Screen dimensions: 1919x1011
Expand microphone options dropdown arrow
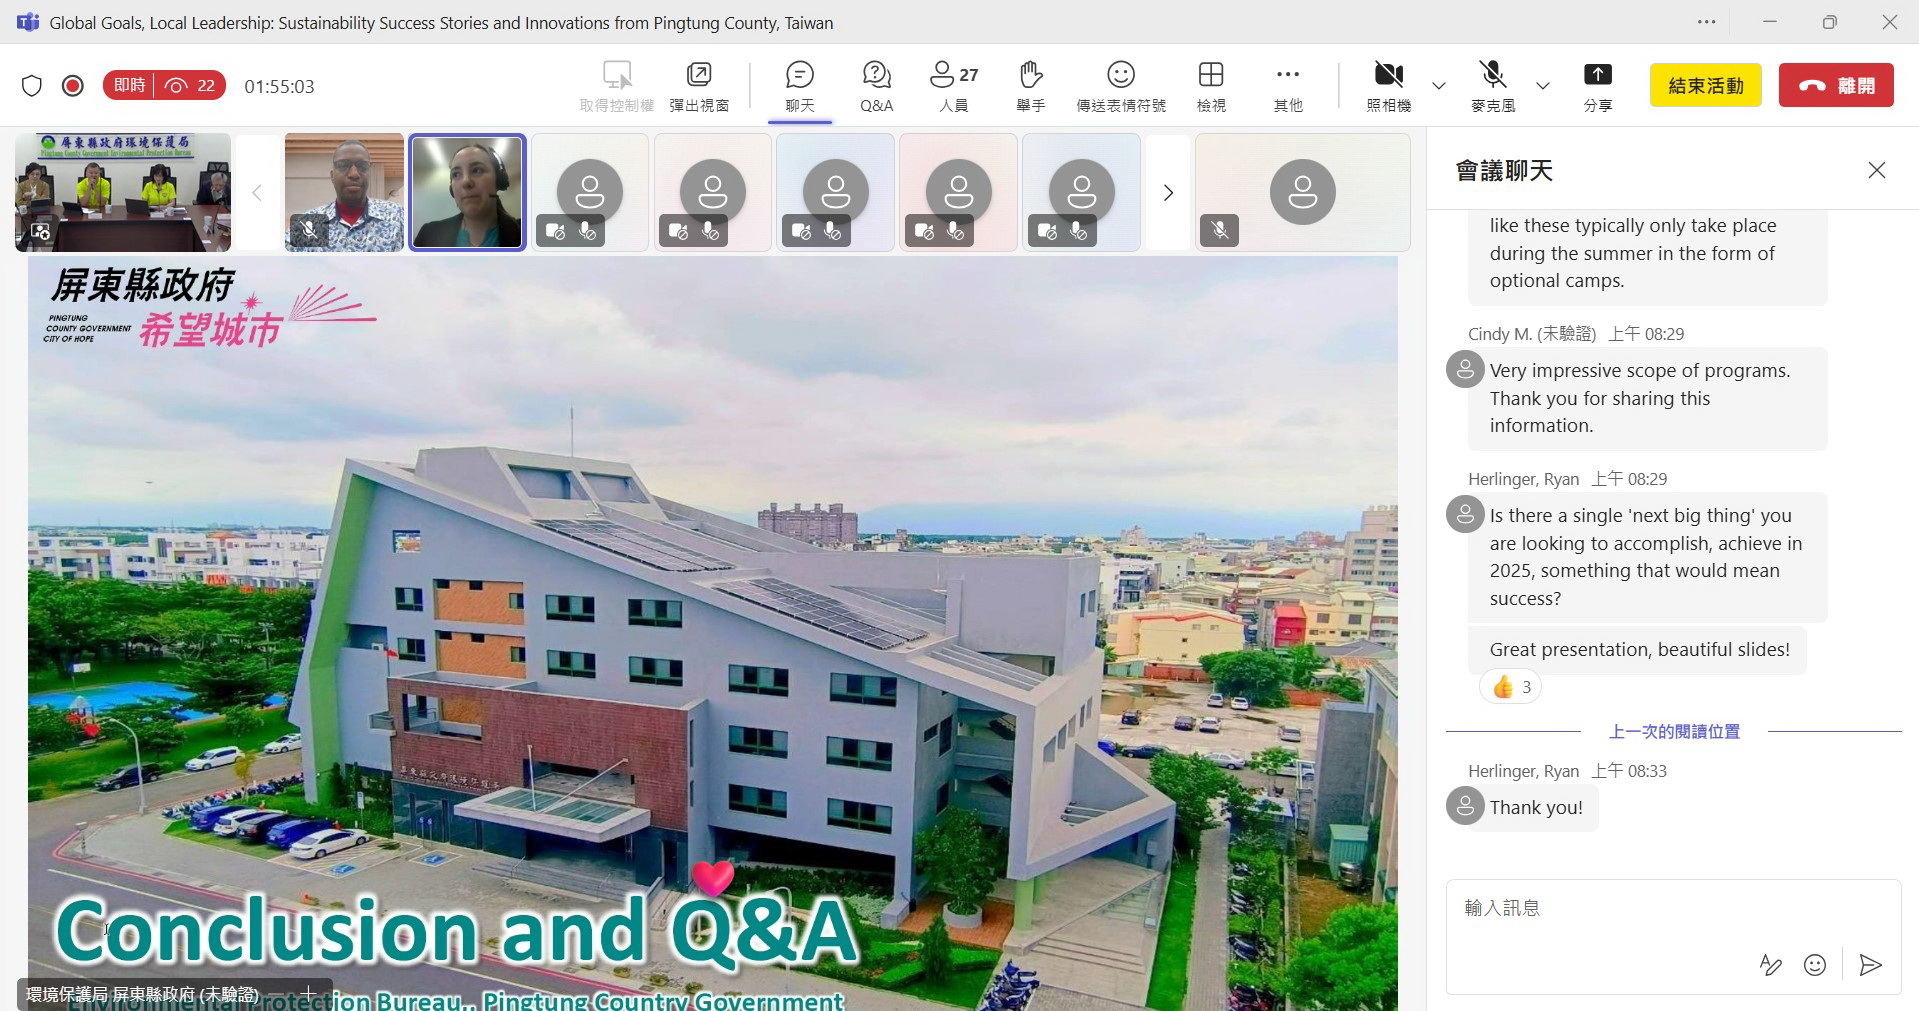coord(1543,86)
